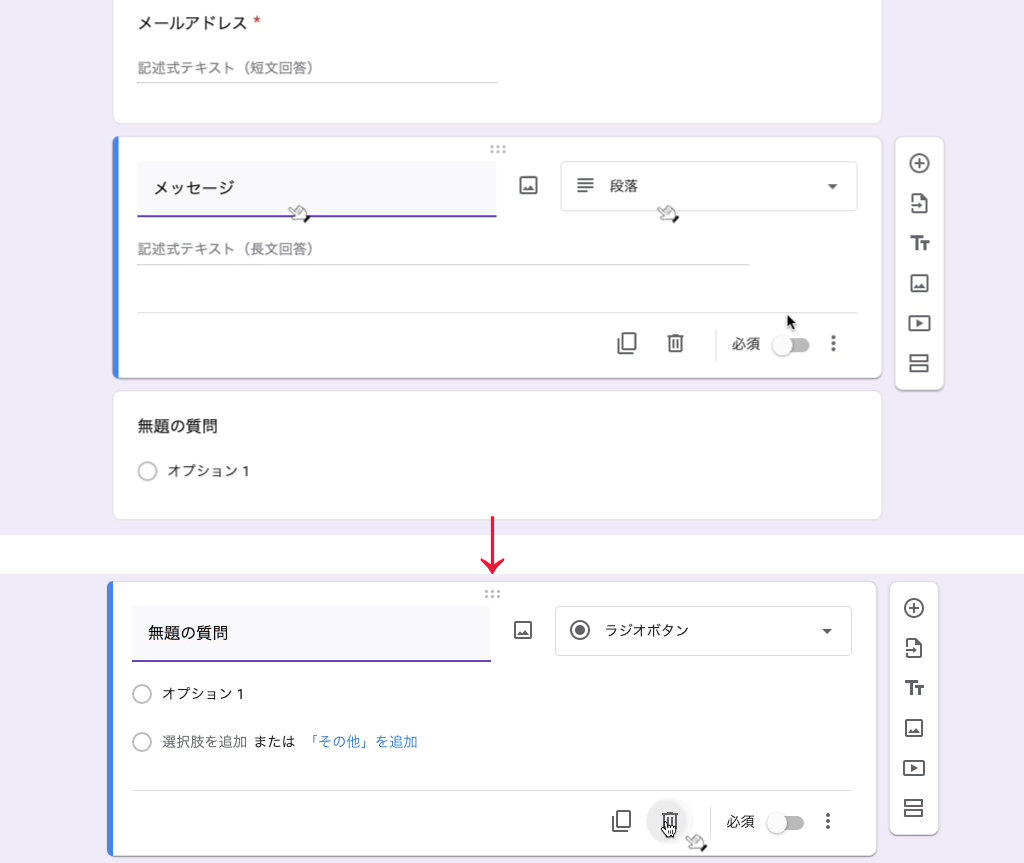This screenshot has height=863, width=1024.
Task: Delete the ラジオボタン question card
Action: tap(669, 821)
